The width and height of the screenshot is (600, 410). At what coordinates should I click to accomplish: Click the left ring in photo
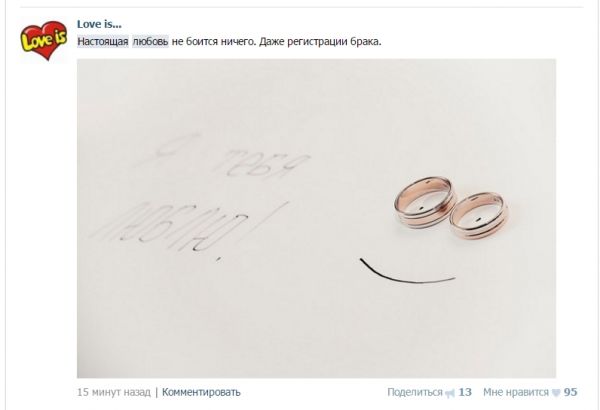(425, 202)
